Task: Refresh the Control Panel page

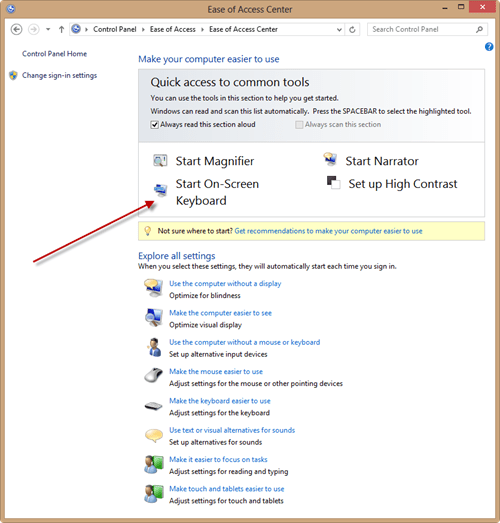Action: pos(352,30)
